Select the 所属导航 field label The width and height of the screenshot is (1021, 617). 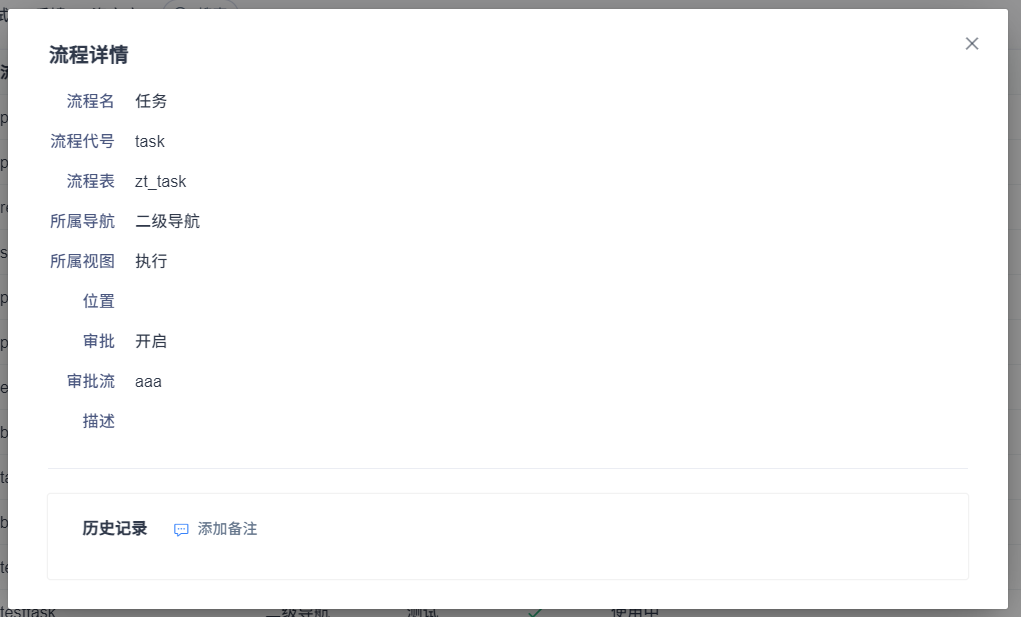[x=83, y=221]
